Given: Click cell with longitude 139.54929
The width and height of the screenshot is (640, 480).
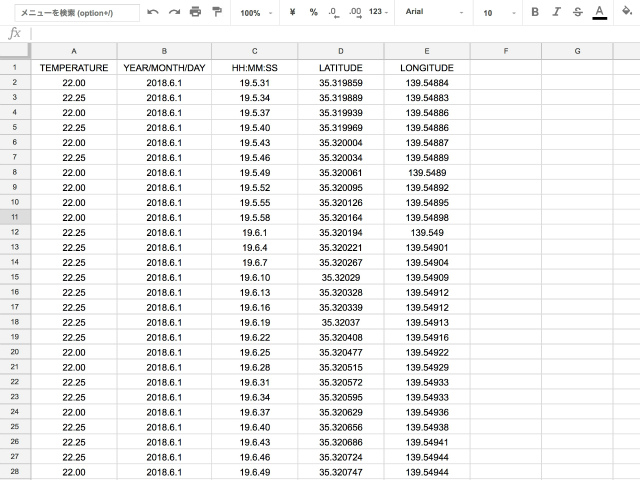Looking at the screenshot, I should pyautogui.click(x=427, y=367).
